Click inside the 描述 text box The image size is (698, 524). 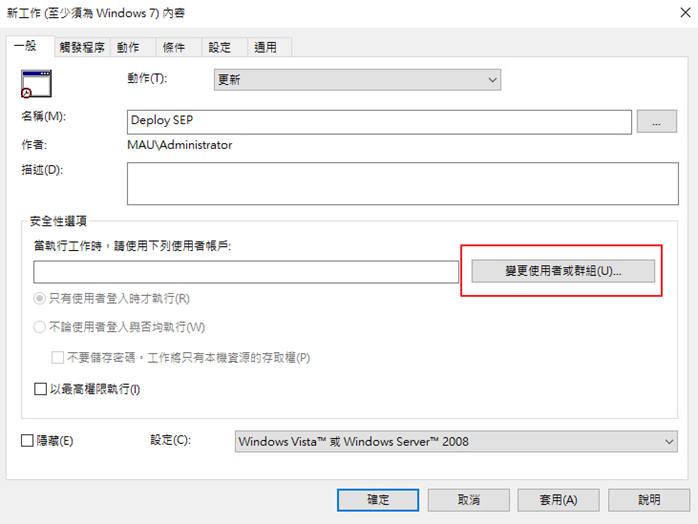402,183
